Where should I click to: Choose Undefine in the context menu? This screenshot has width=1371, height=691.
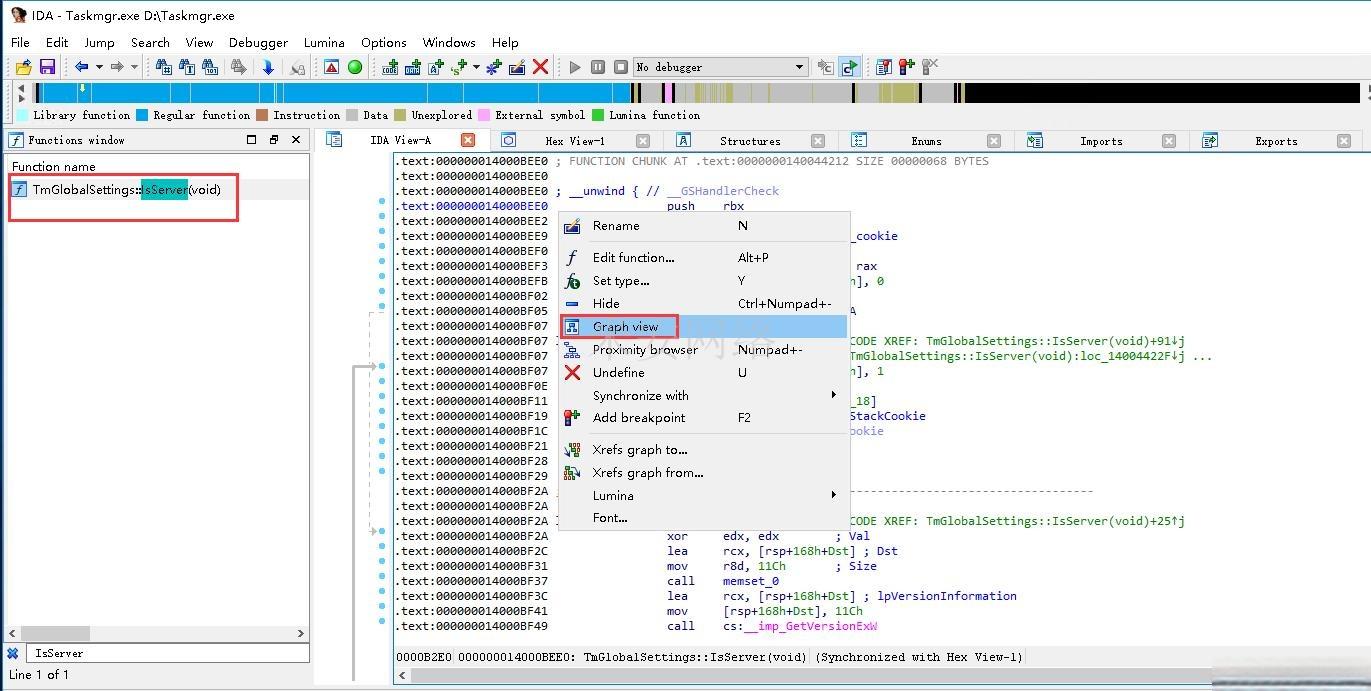click(x=703, y=372)
